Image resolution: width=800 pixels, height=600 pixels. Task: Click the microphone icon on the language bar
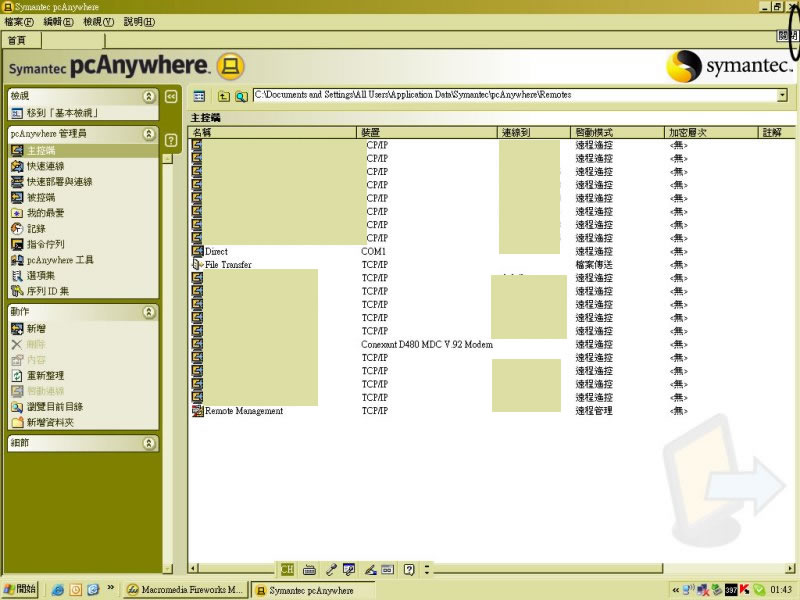[331, 569]
